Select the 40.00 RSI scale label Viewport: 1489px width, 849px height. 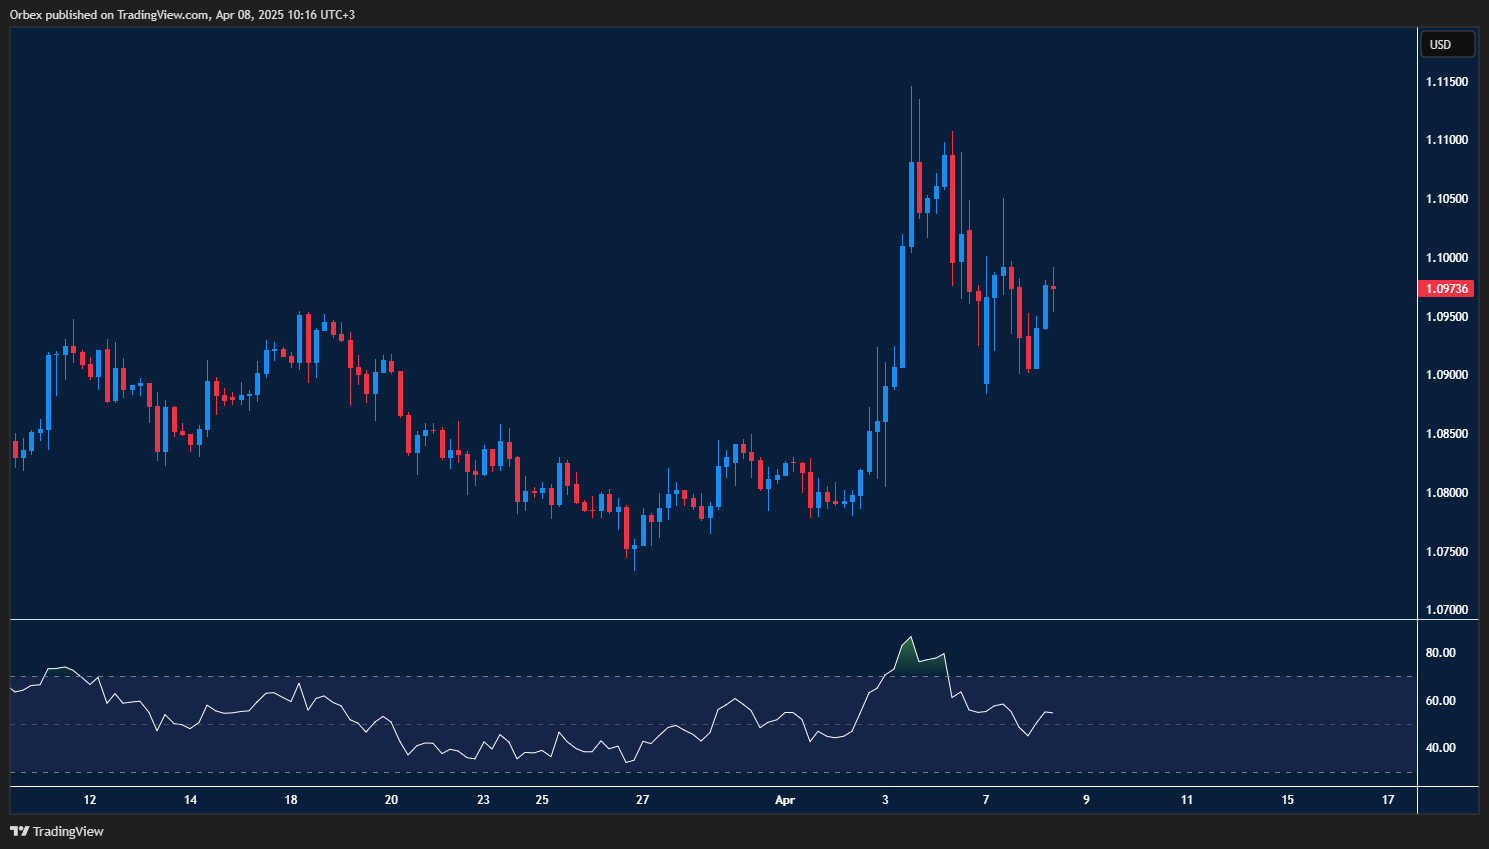[x=1440, y=746]
